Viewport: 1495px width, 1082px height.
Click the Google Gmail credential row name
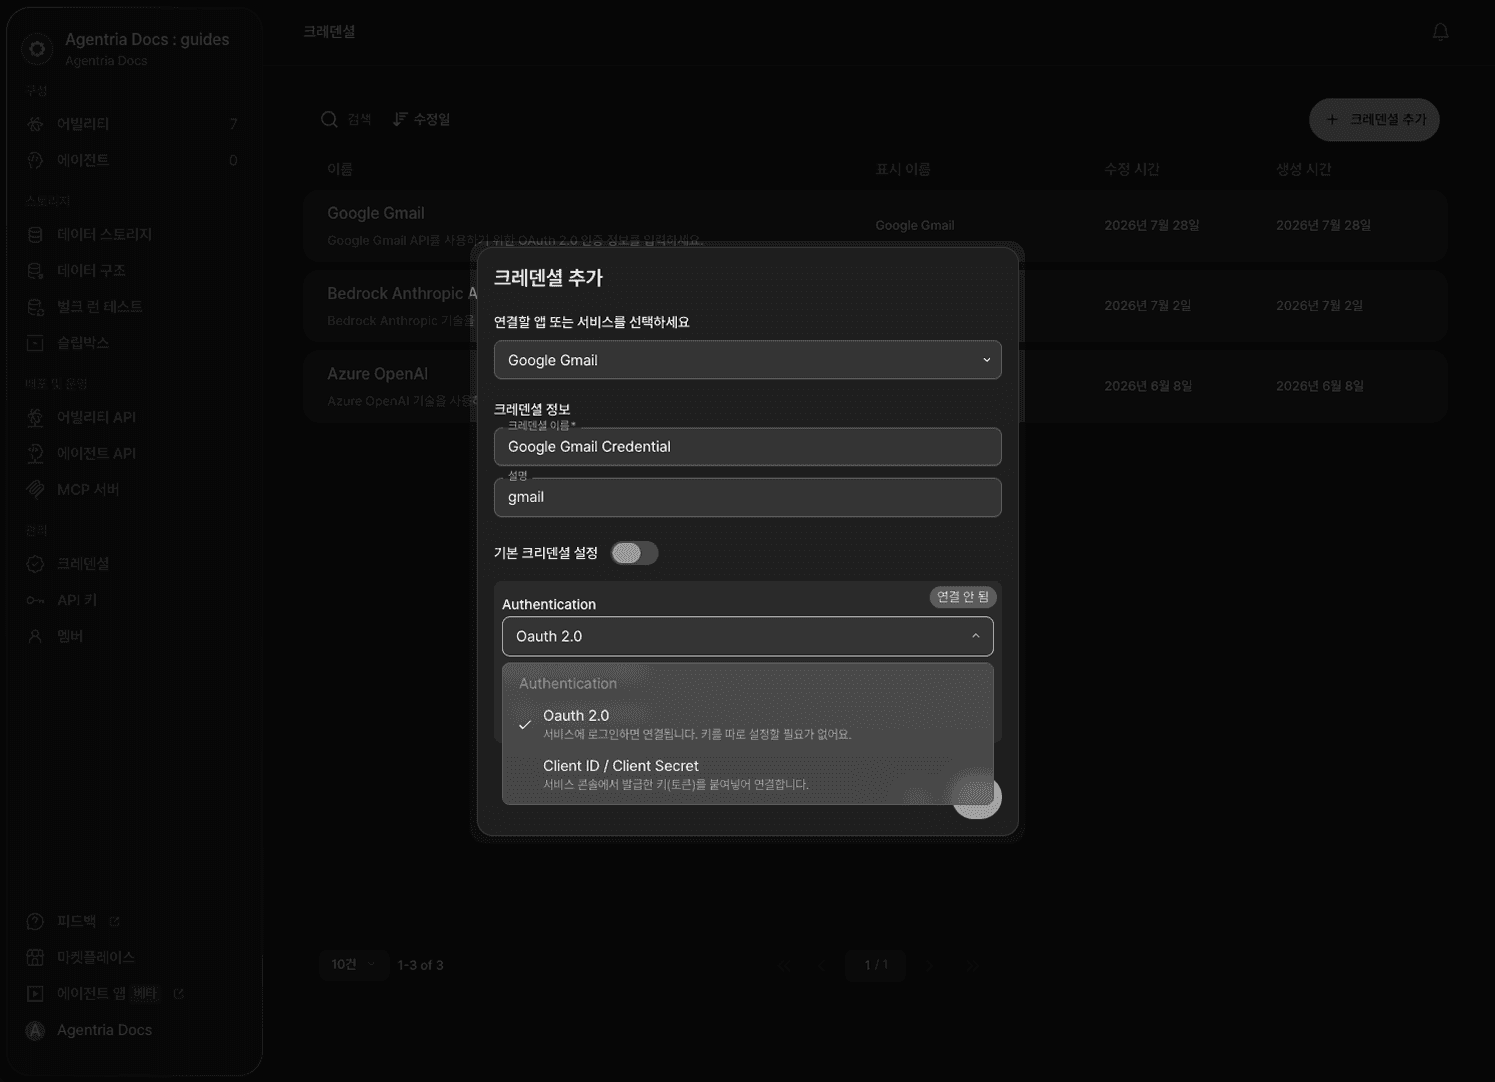pos(376,213)
